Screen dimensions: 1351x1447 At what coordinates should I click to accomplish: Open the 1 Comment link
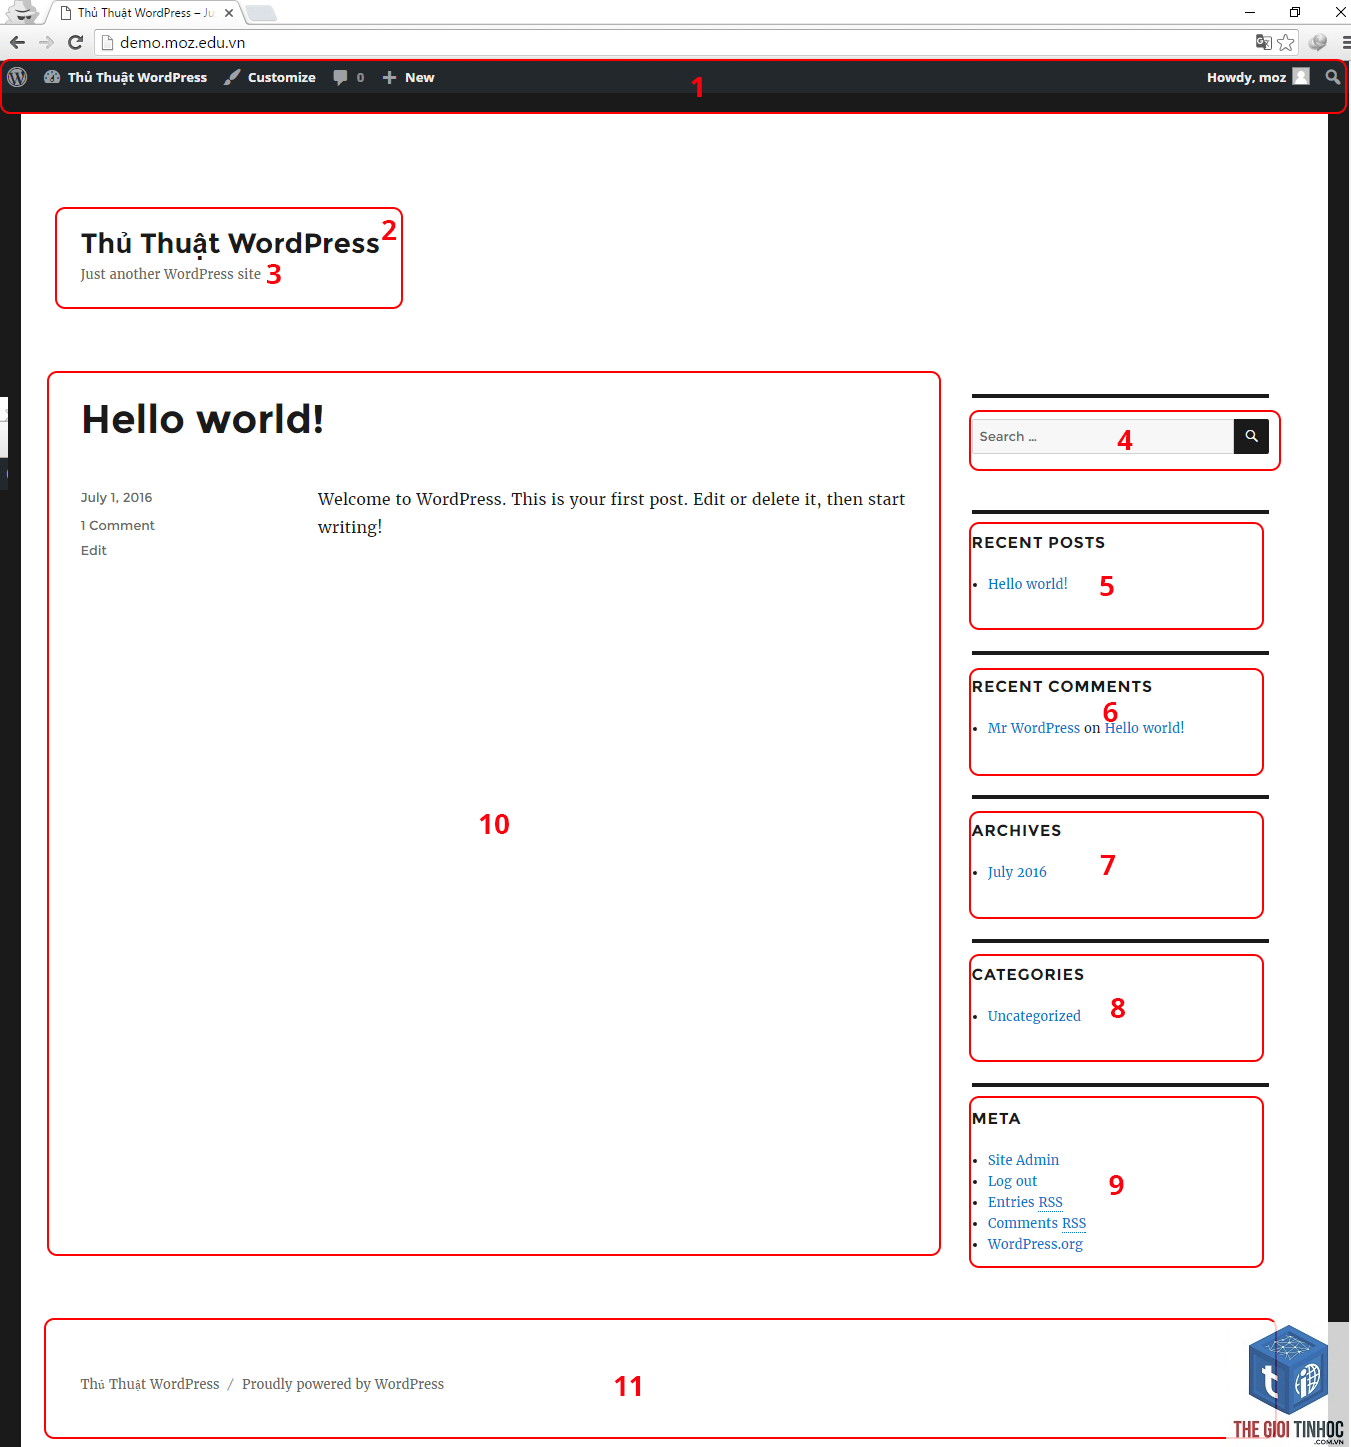117,525
